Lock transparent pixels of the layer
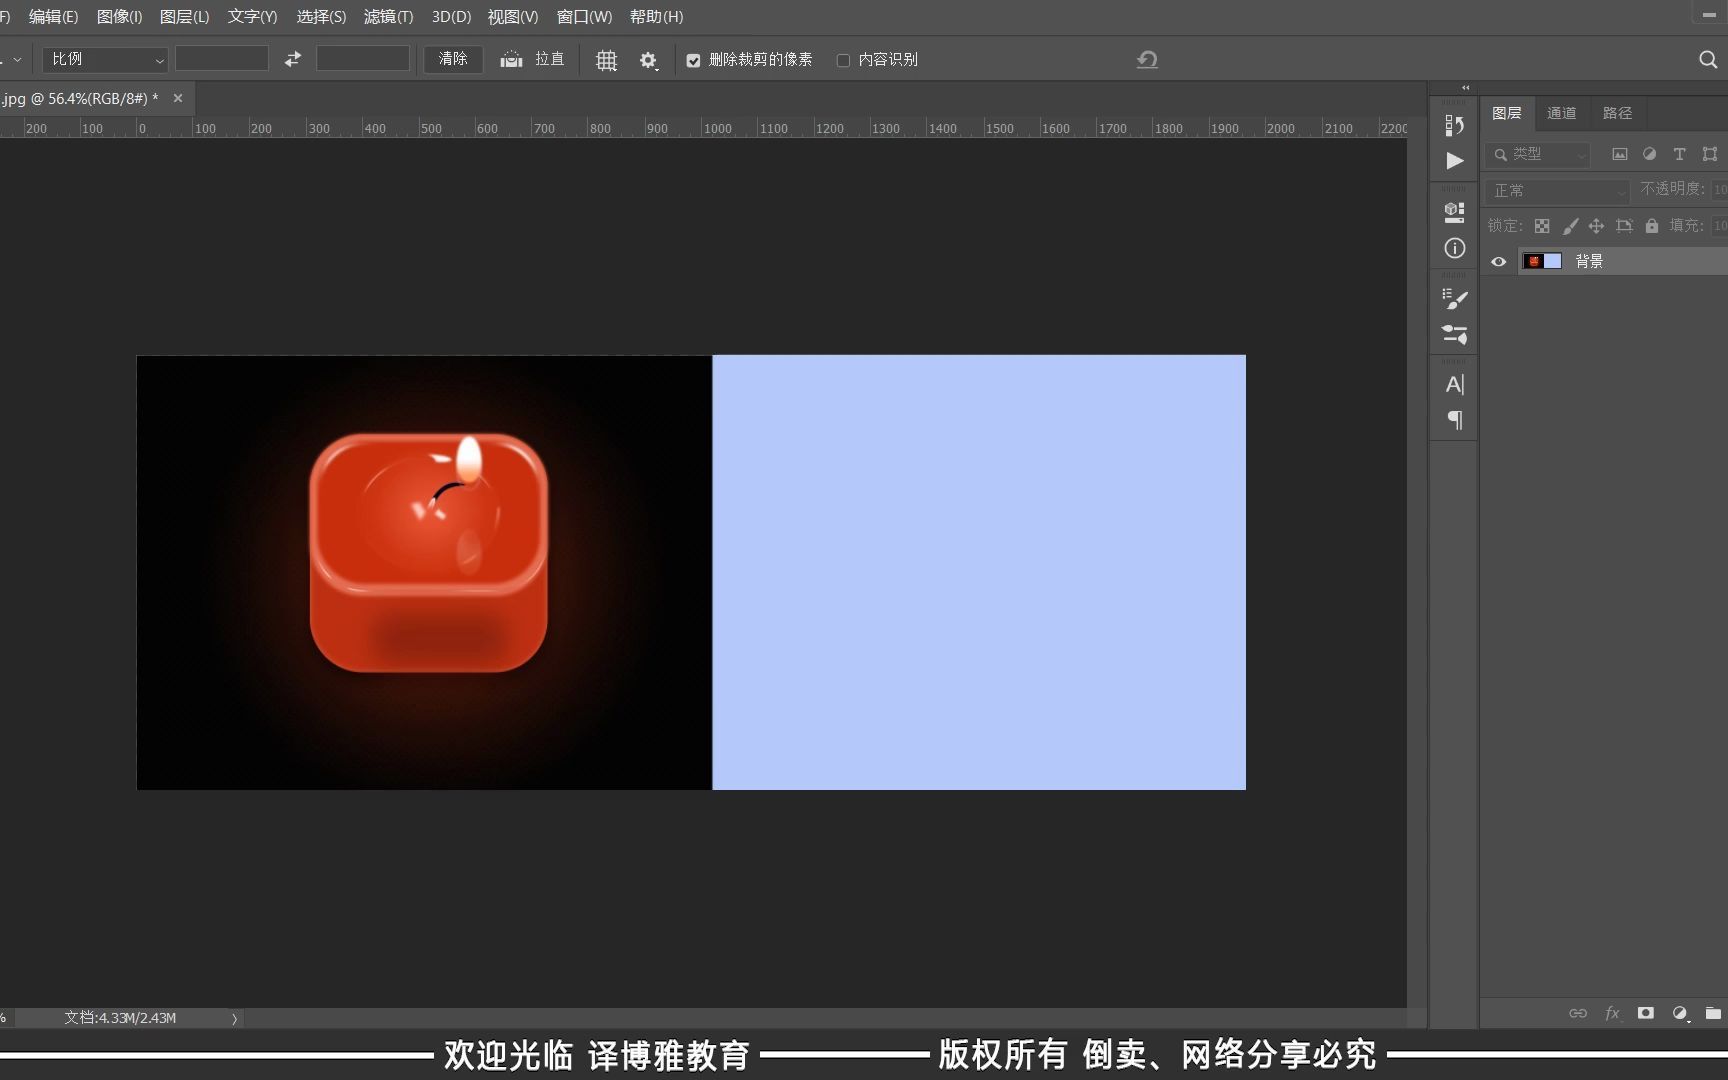The width and height of the screenshot is (1728, 1080). click(1542, 226)
